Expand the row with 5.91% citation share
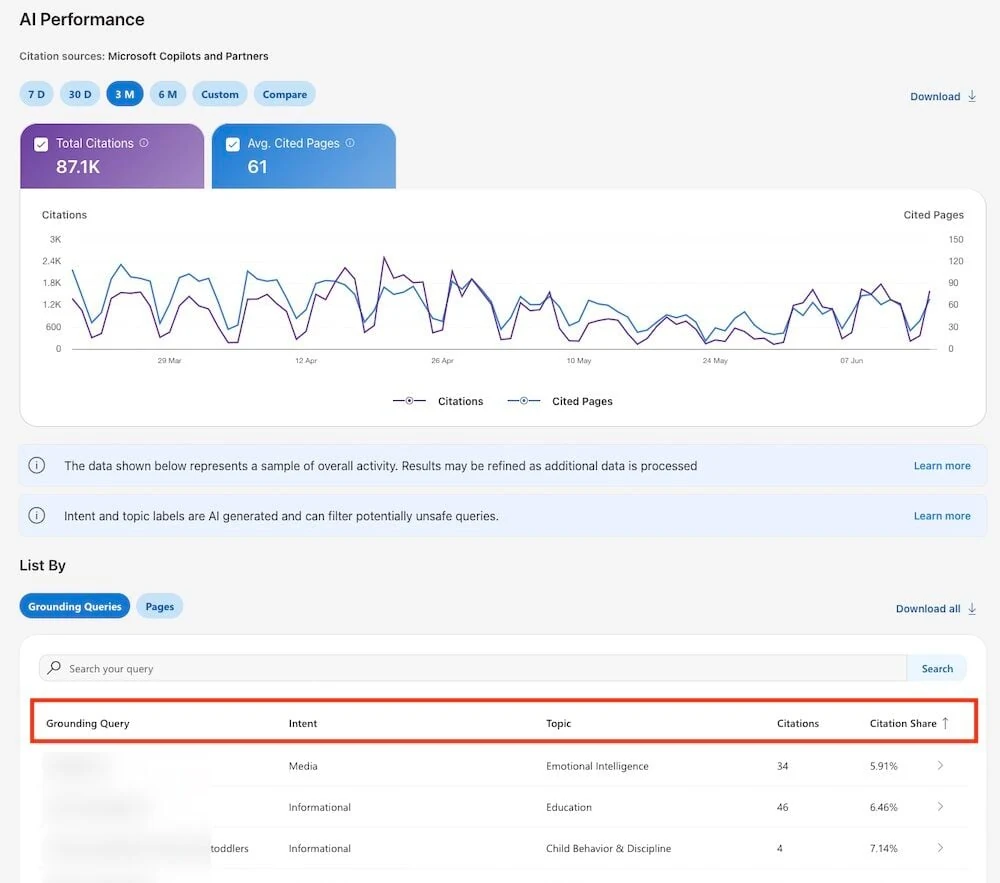The width and height of the screenshot is (1000, 883). tap(940, 765)
